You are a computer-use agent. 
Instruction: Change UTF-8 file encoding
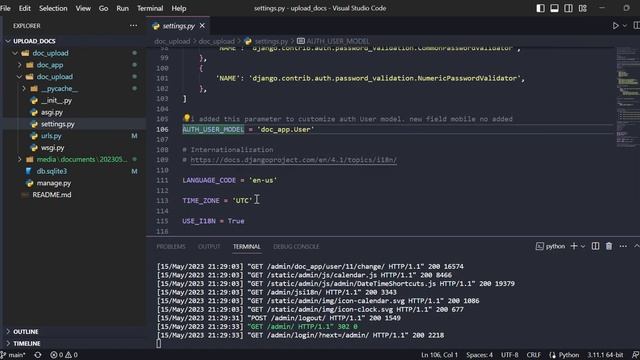coord(509,355)
